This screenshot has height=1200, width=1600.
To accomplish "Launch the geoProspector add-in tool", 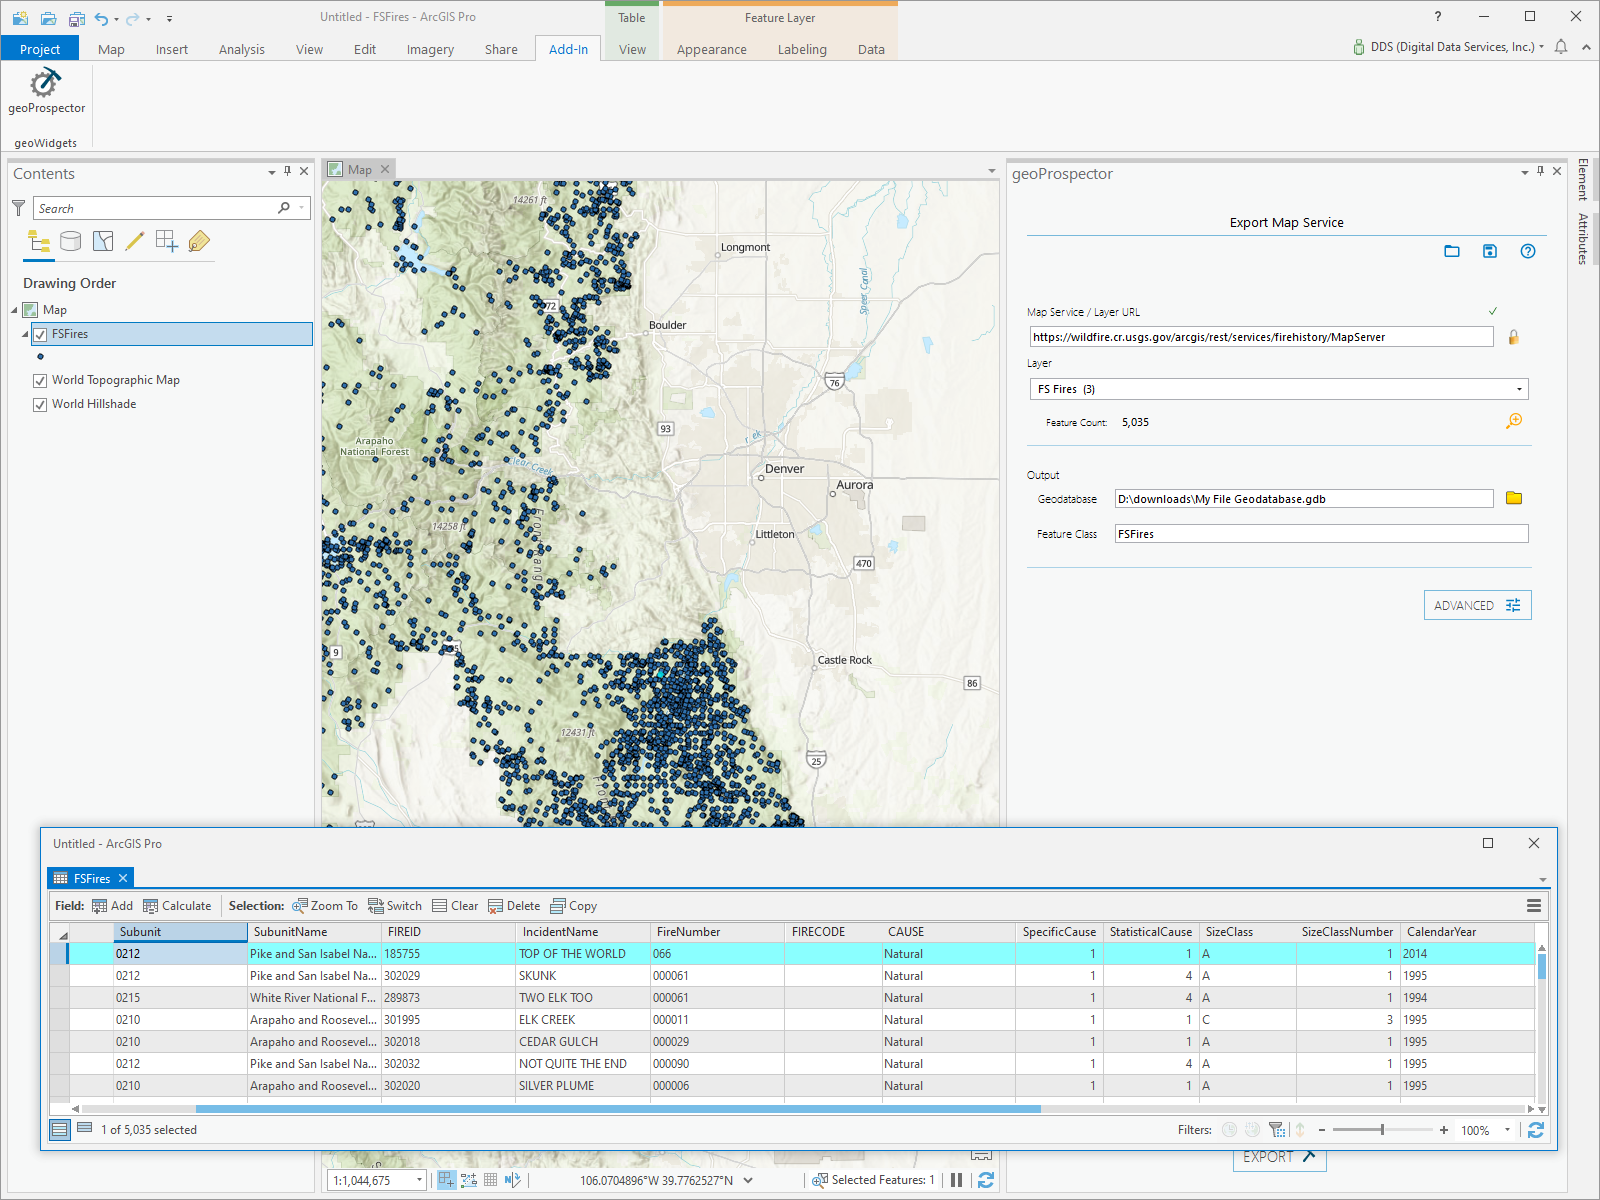I will pyautogui.click(x=46, y=91).
